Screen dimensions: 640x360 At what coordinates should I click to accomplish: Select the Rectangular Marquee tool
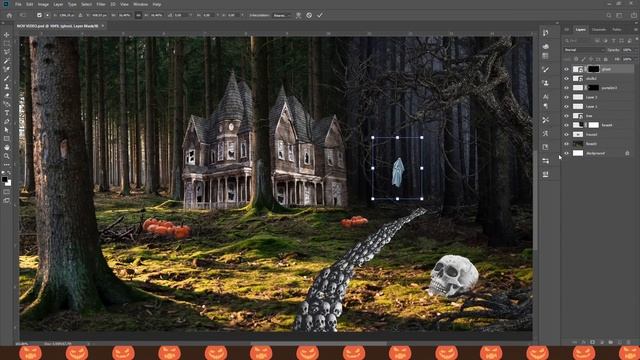coord(7,44)
